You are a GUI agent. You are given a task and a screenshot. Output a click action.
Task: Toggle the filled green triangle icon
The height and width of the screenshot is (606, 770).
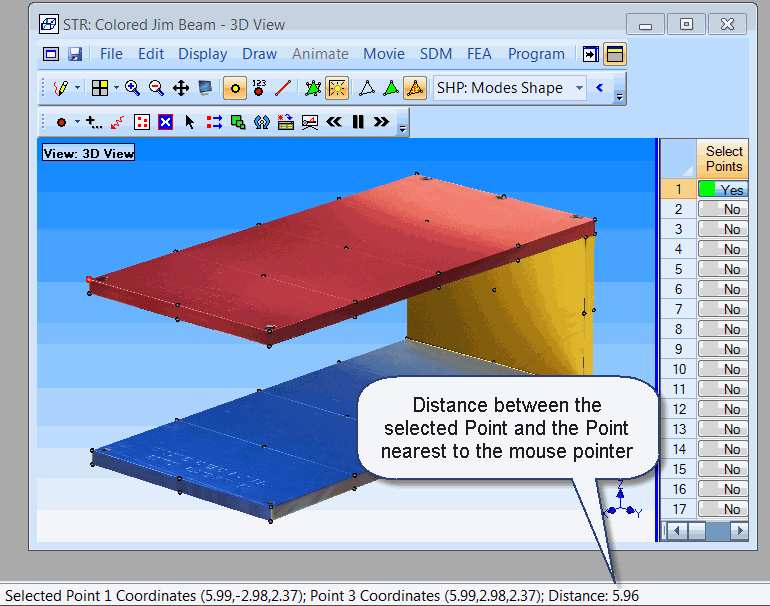pyautogui.click(x=391, y=88)
